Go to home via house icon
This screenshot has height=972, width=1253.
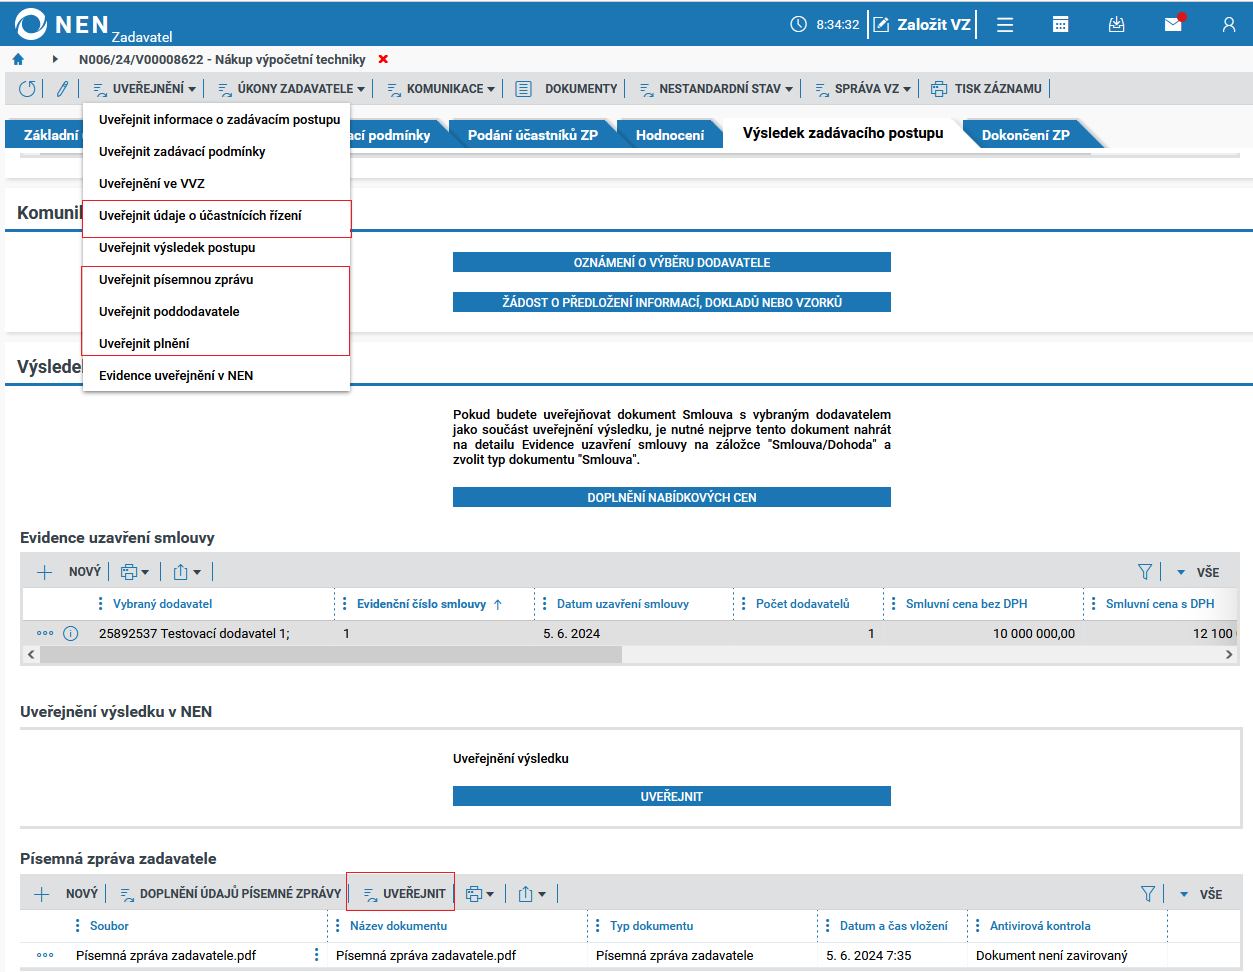18,59
